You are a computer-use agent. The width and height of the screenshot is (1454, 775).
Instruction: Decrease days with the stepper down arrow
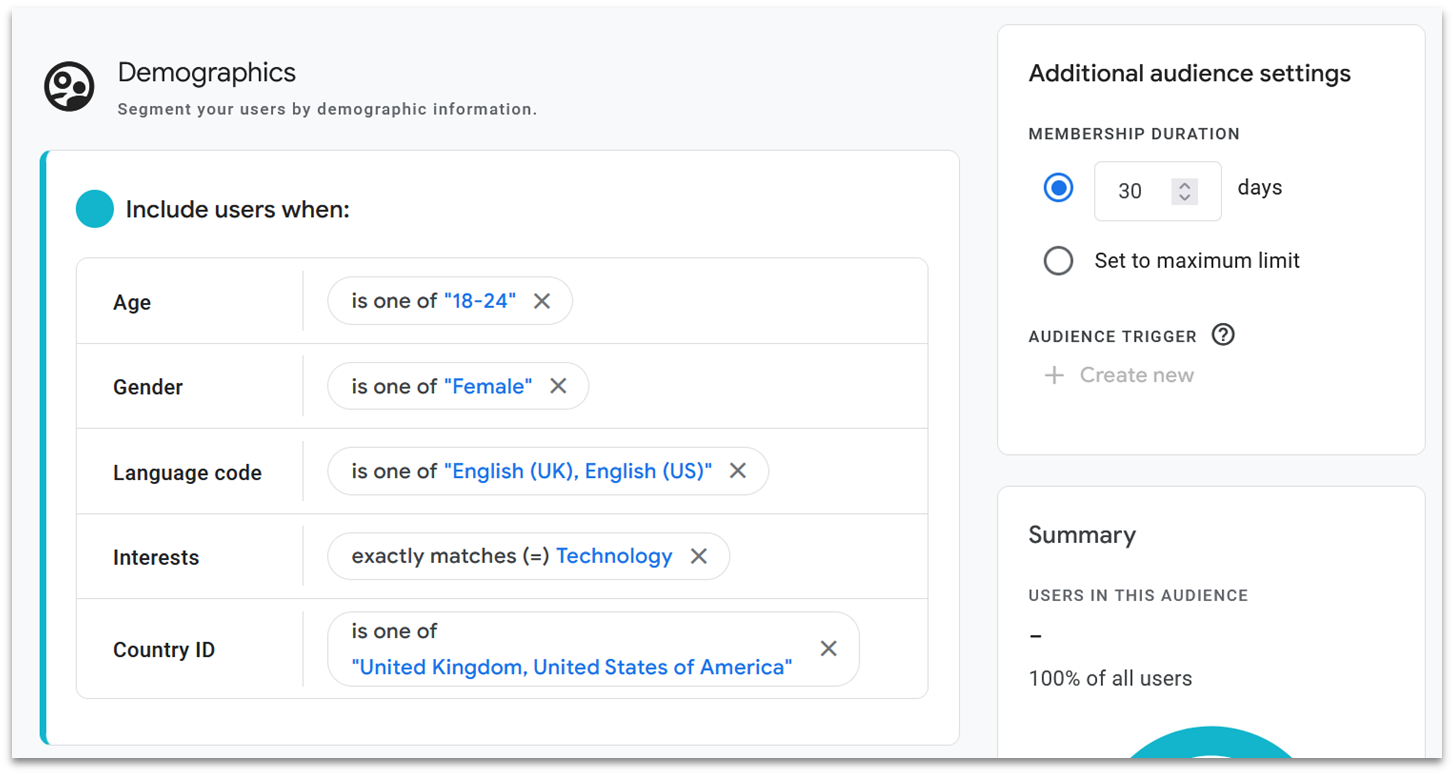point(1184,197)
